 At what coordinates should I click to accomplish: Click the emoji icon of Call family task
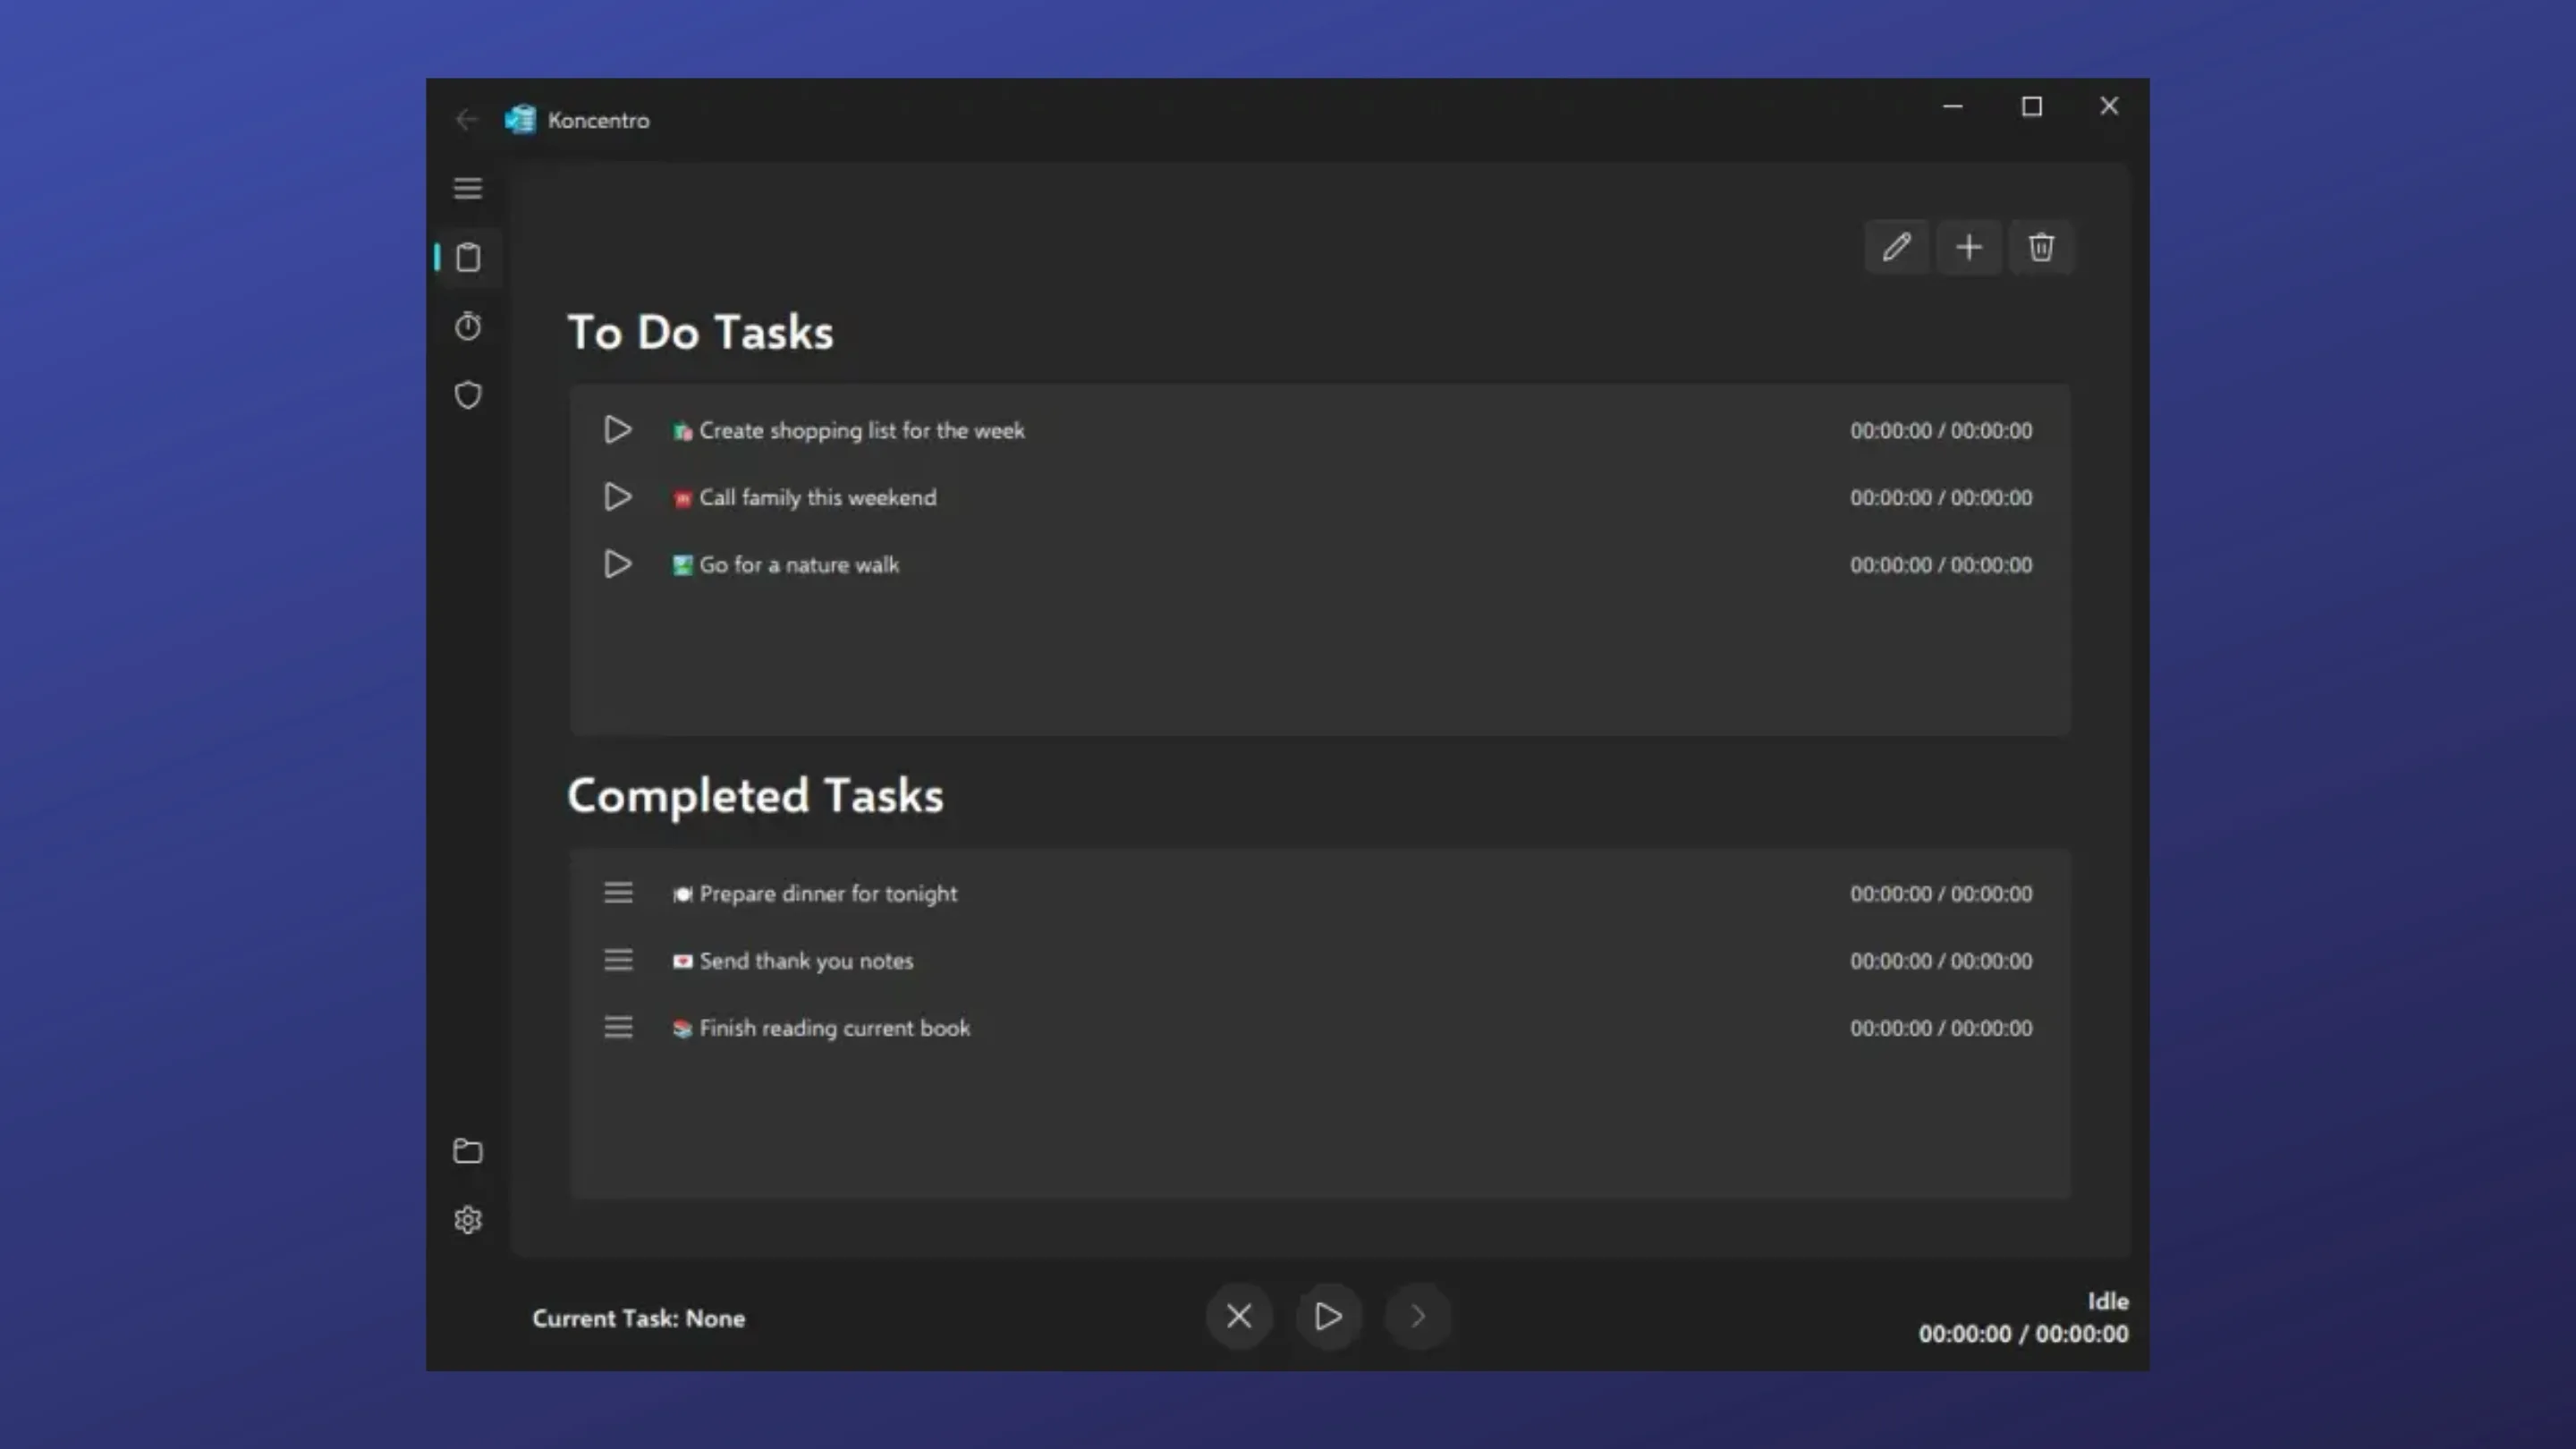682,499
